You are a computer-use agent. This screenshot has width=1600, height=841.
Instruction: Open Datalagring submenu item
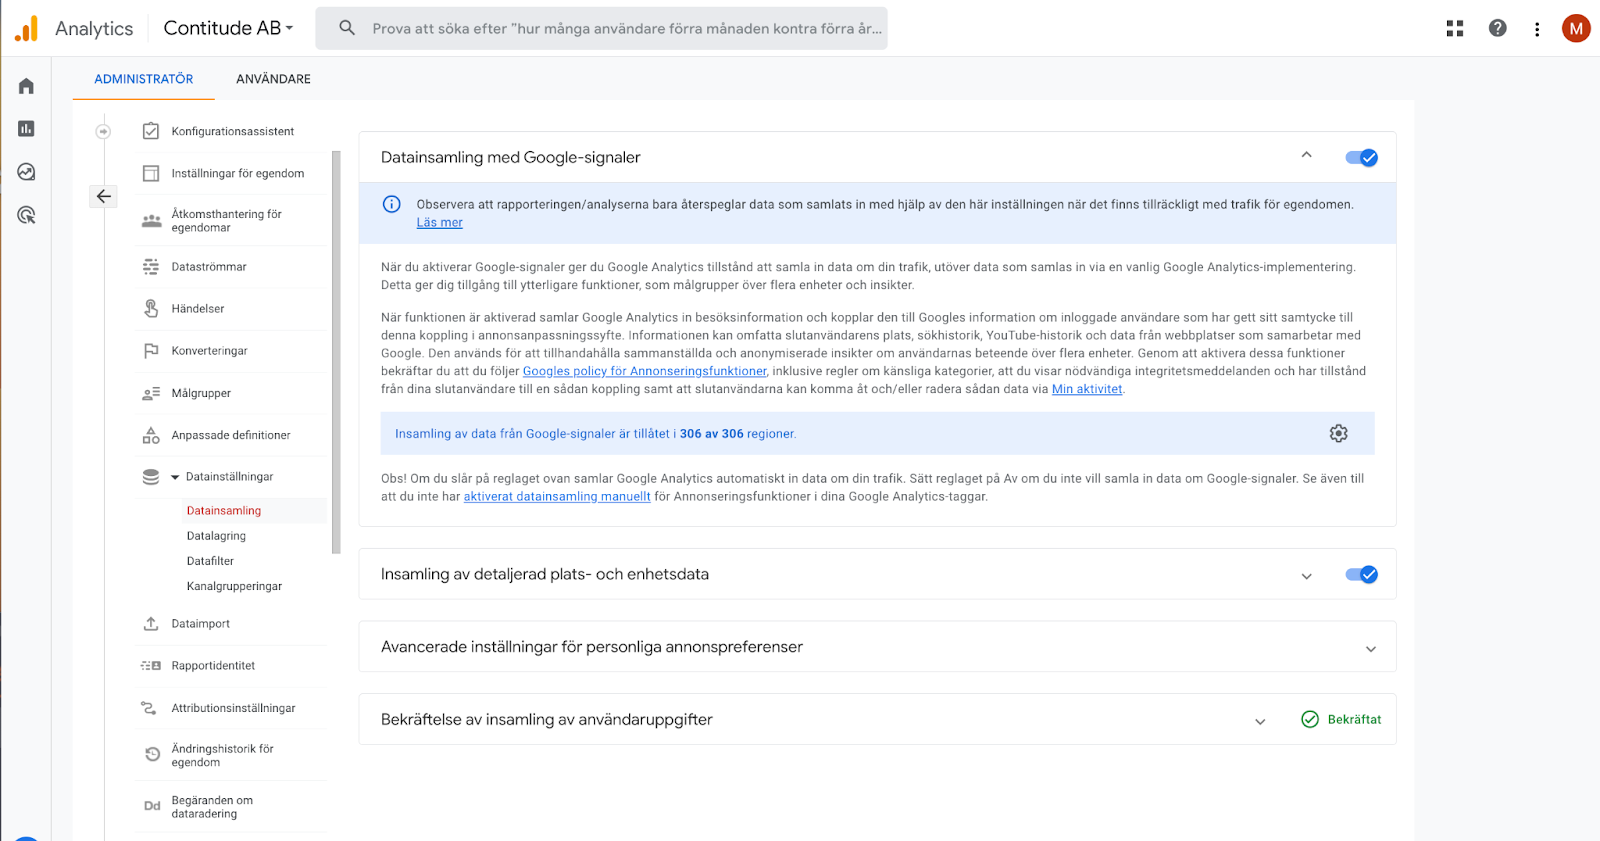[216, 536]
